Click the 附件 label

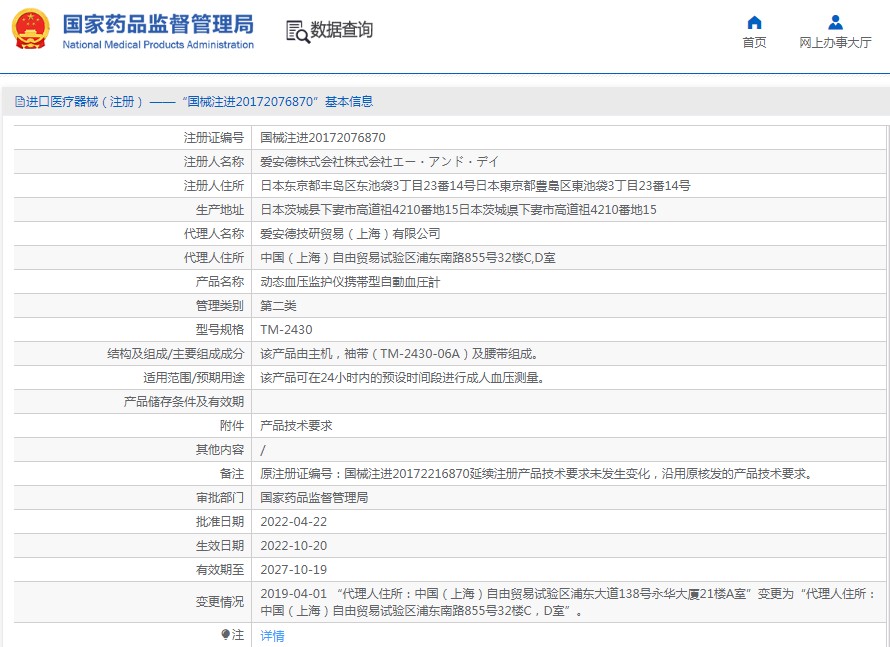click(232, 426)
